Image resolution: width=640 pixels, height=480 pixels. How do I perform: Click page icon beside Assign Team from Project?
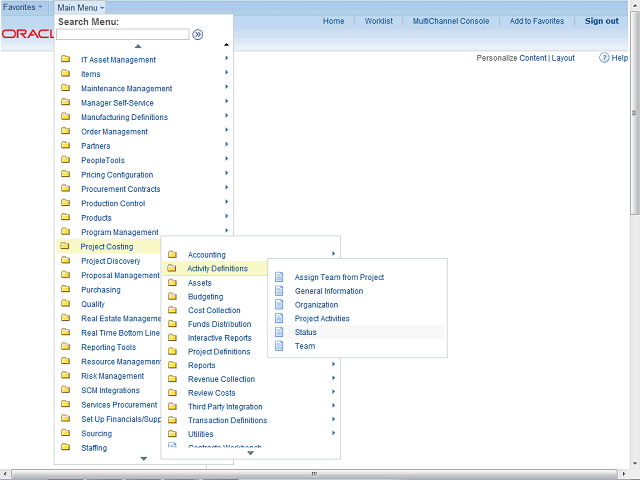point(279,277)
